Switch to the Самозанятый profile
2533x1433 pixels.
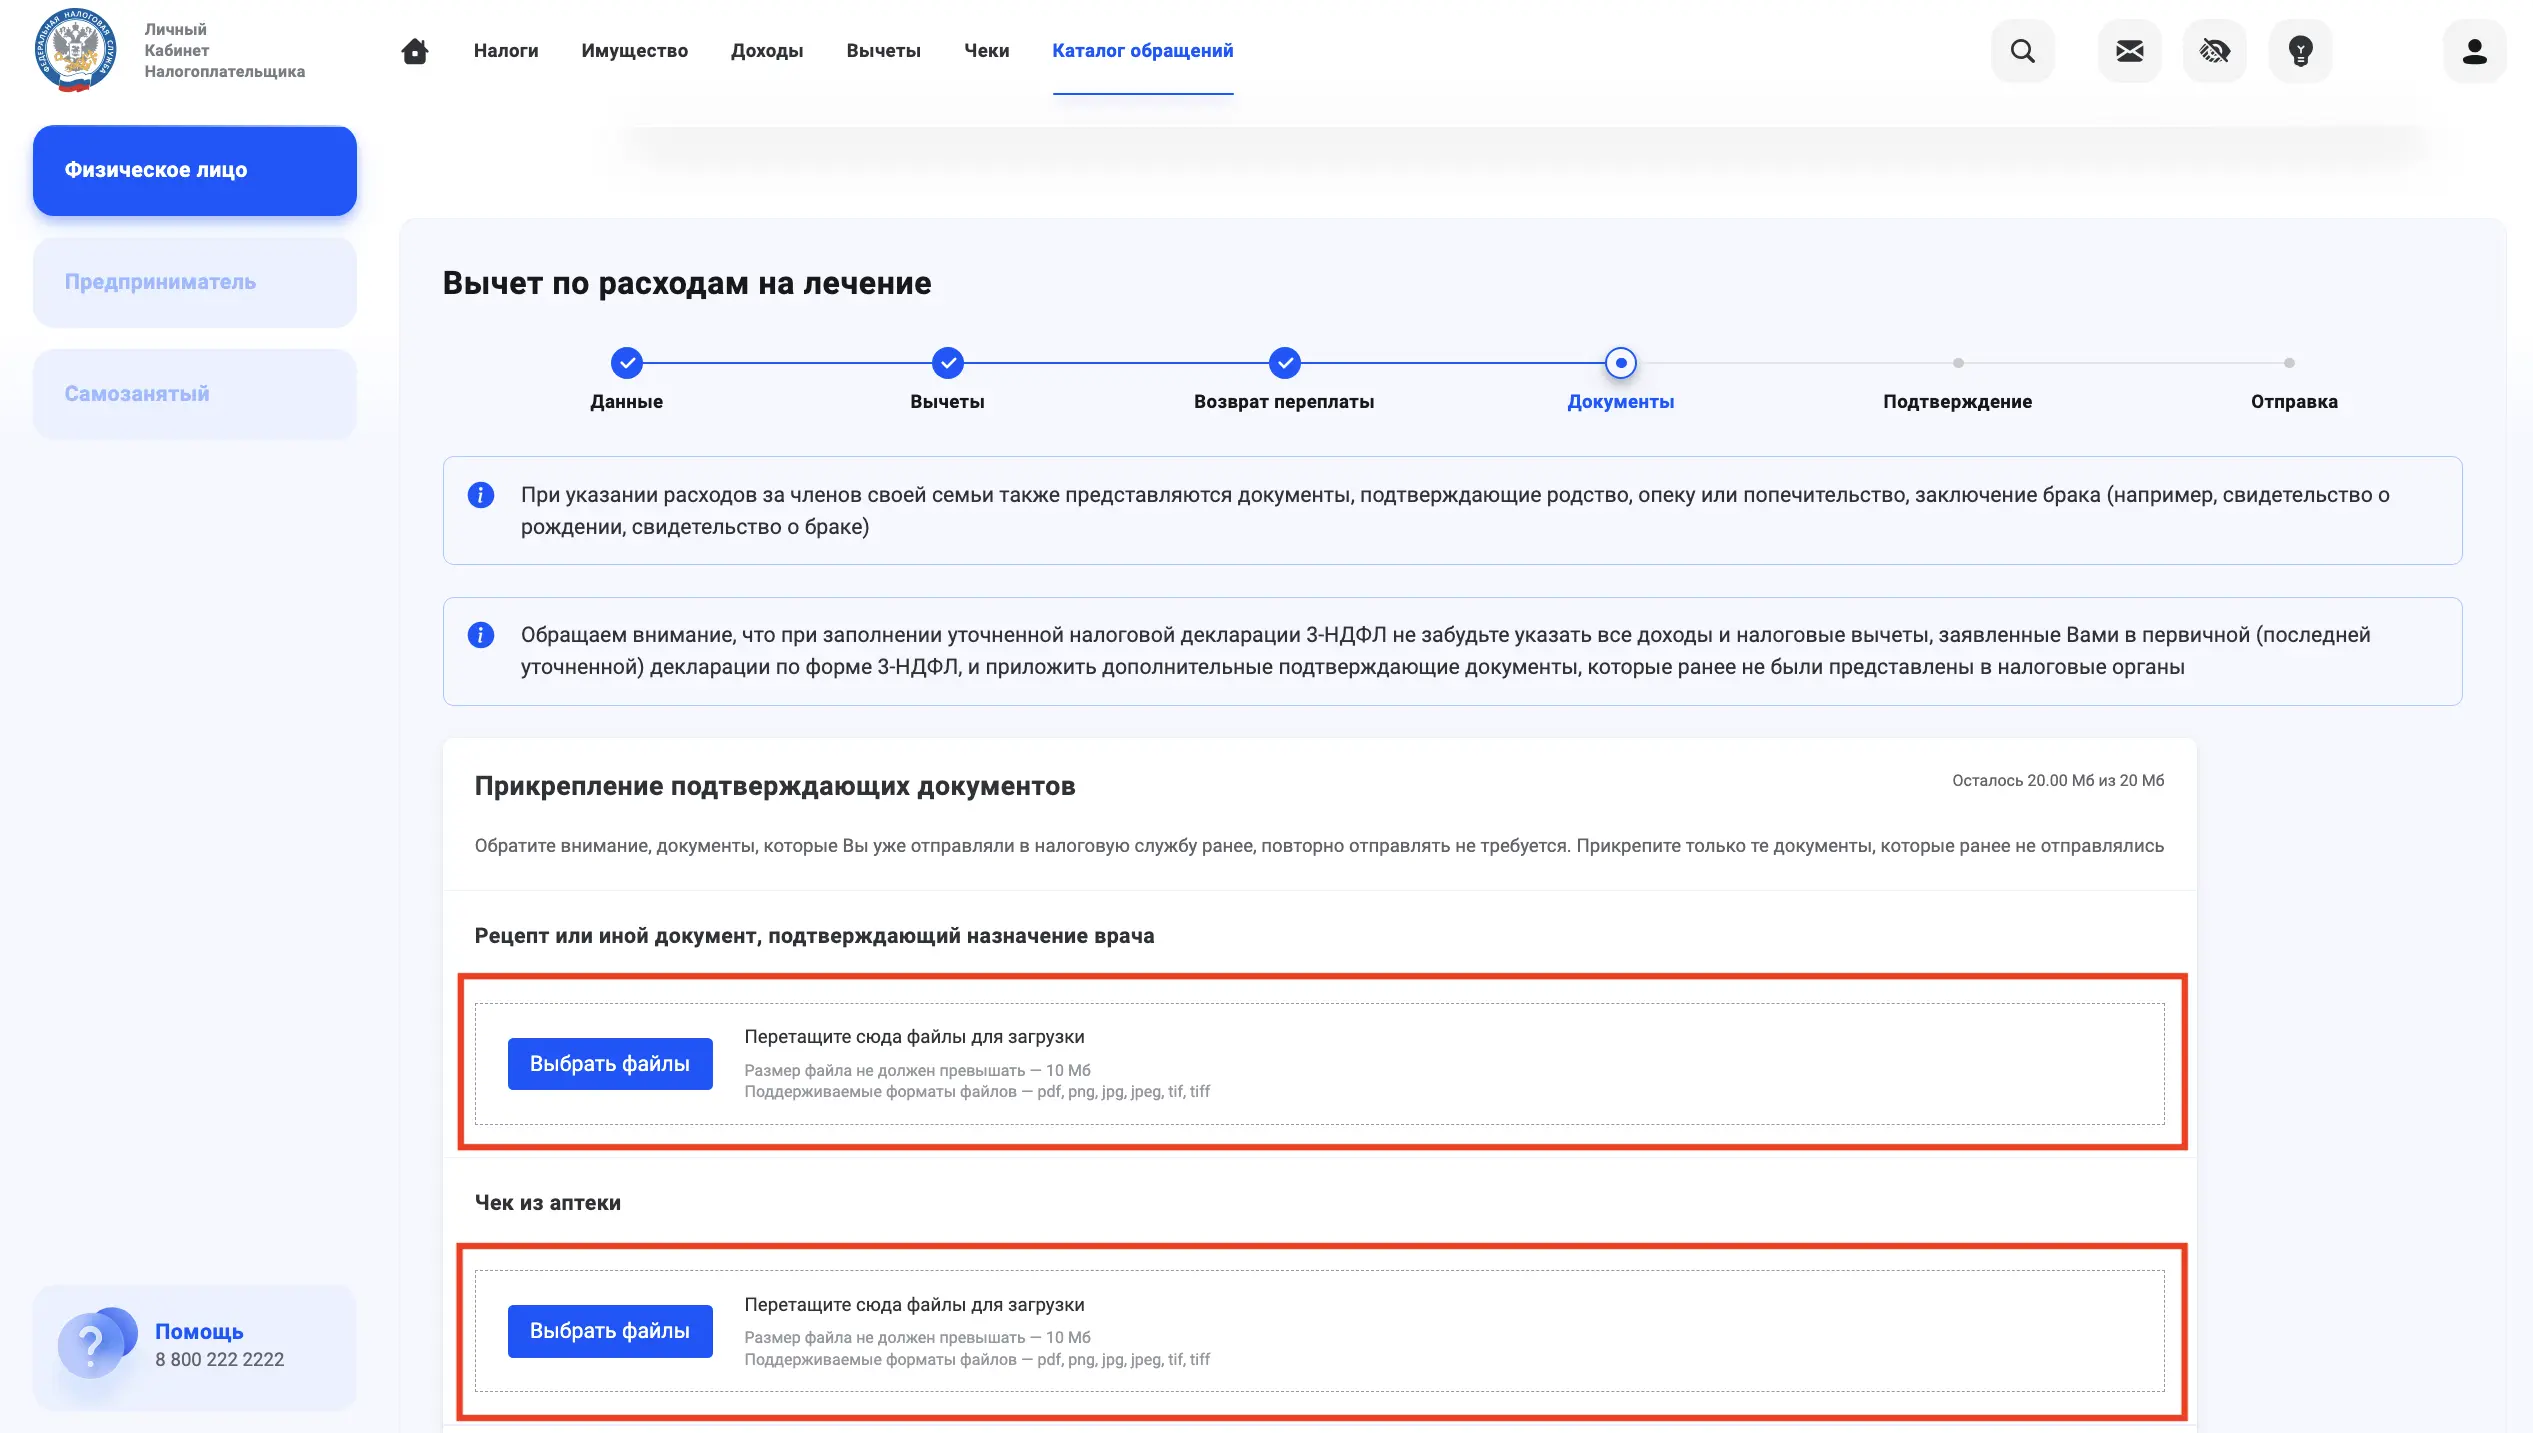[195, 394]
